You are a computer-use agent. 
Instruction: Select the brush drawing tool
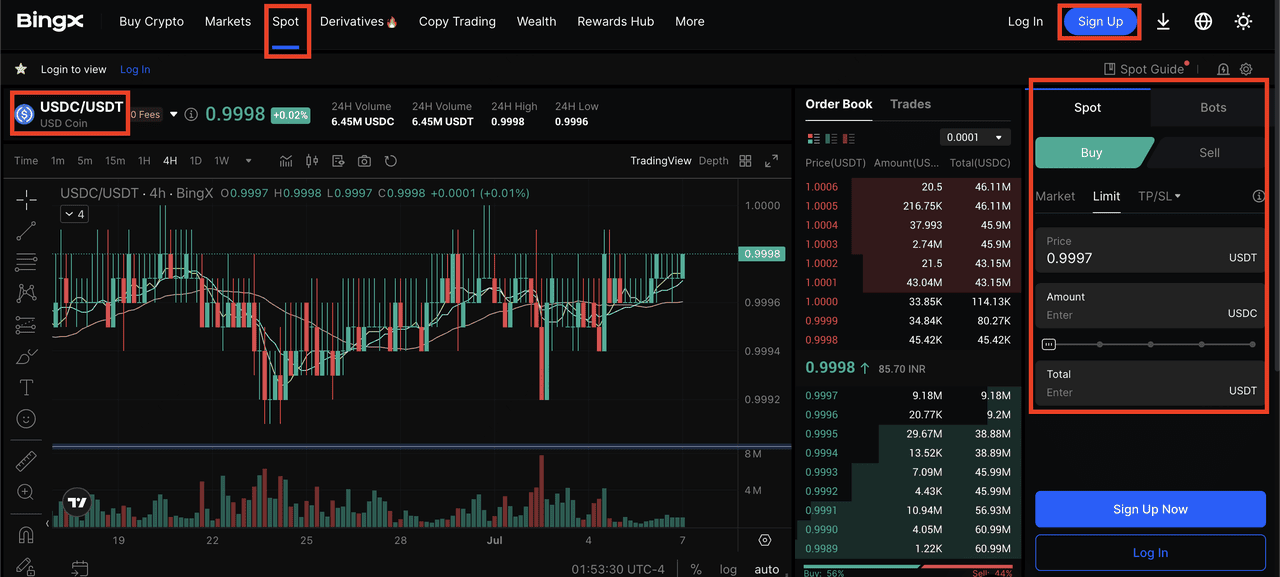click(x=26, y=356)
